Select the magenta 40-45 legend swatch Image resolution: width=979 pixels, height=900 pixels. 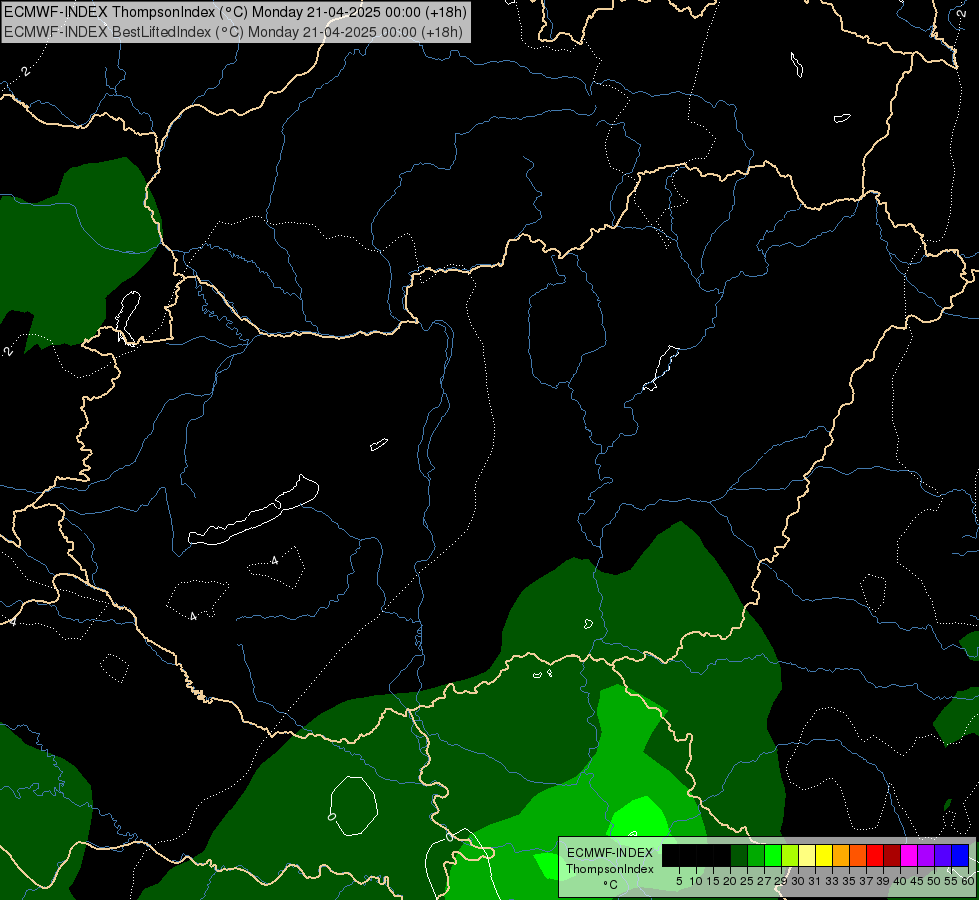(909, 856)
